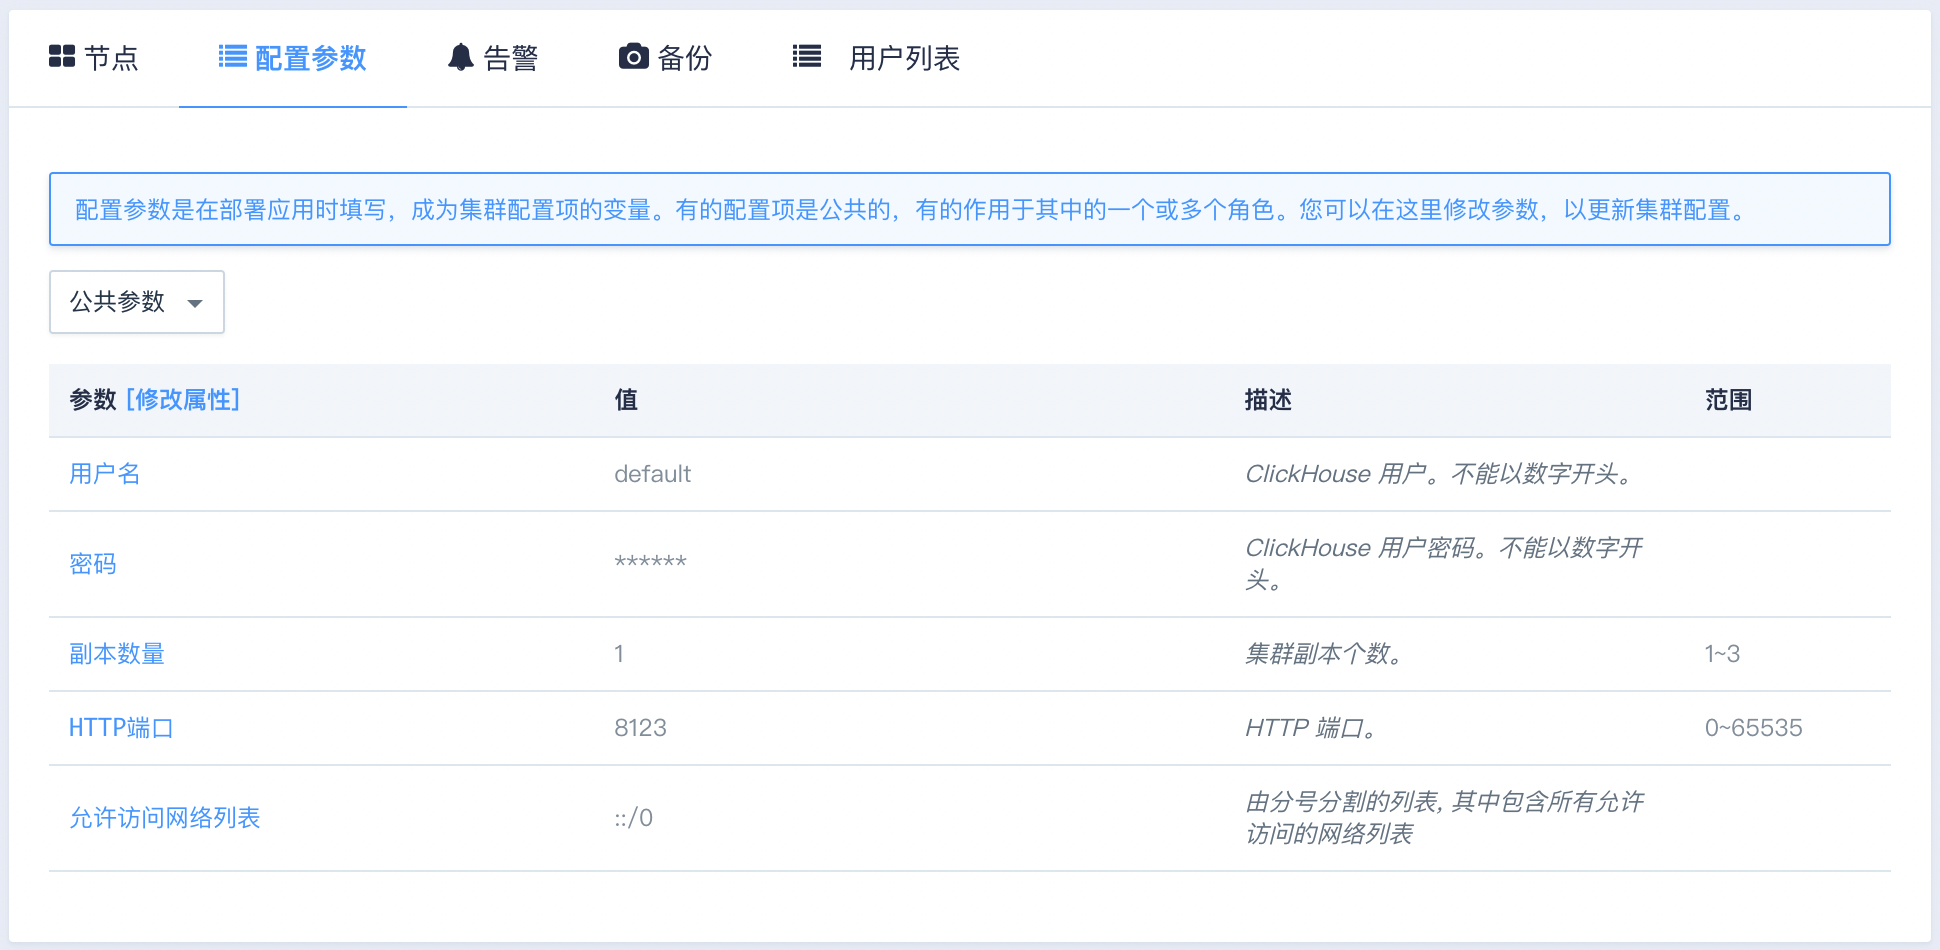Viewport: 1940px width, 950px height.
Task: Click the grid icon beside 节点
Action: tap(62, 56)
